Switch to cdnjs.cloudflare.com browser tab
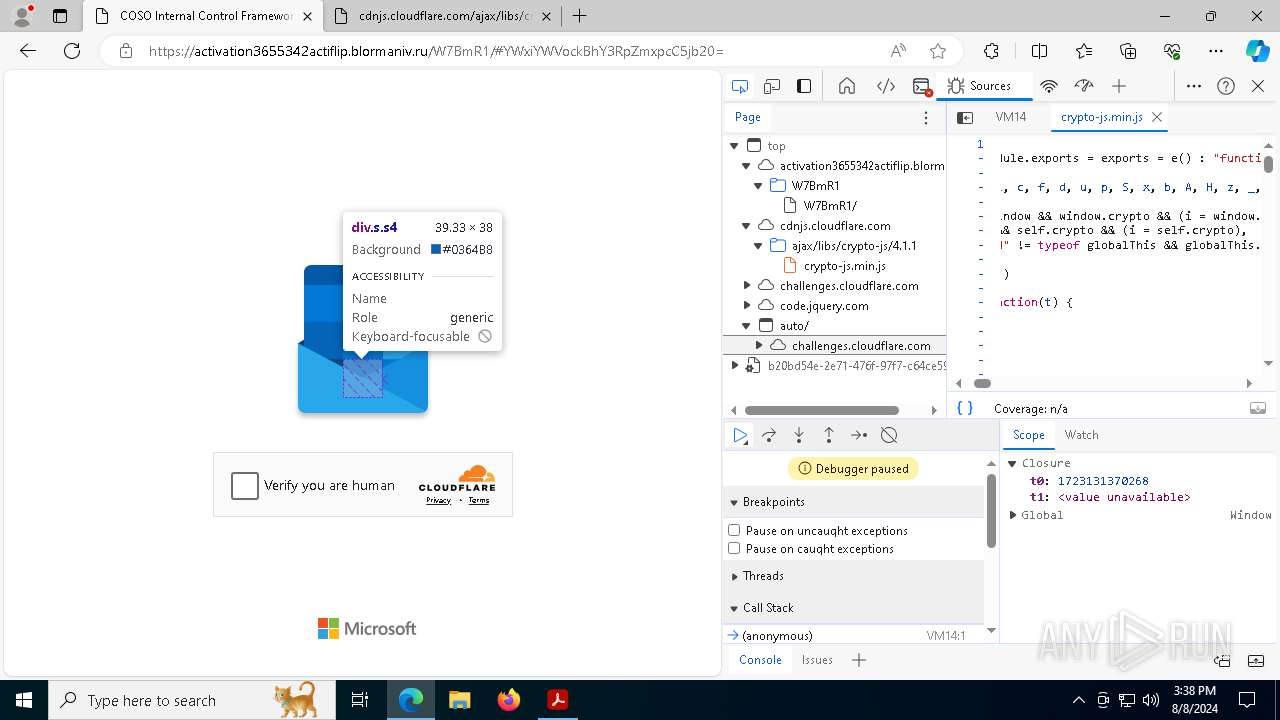This screenshot has width=1280, height=720. point(440,16)
